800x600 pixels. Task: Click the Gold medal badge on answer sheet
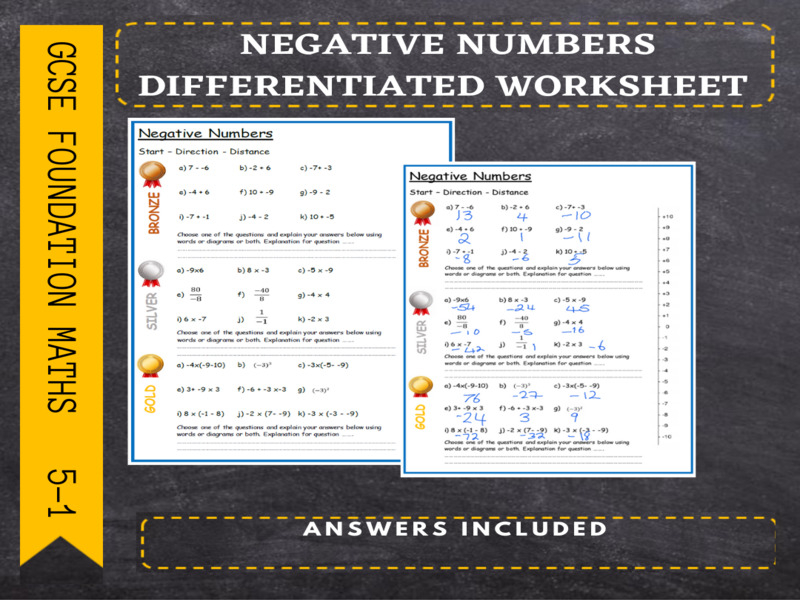click(x=423, y=386)
